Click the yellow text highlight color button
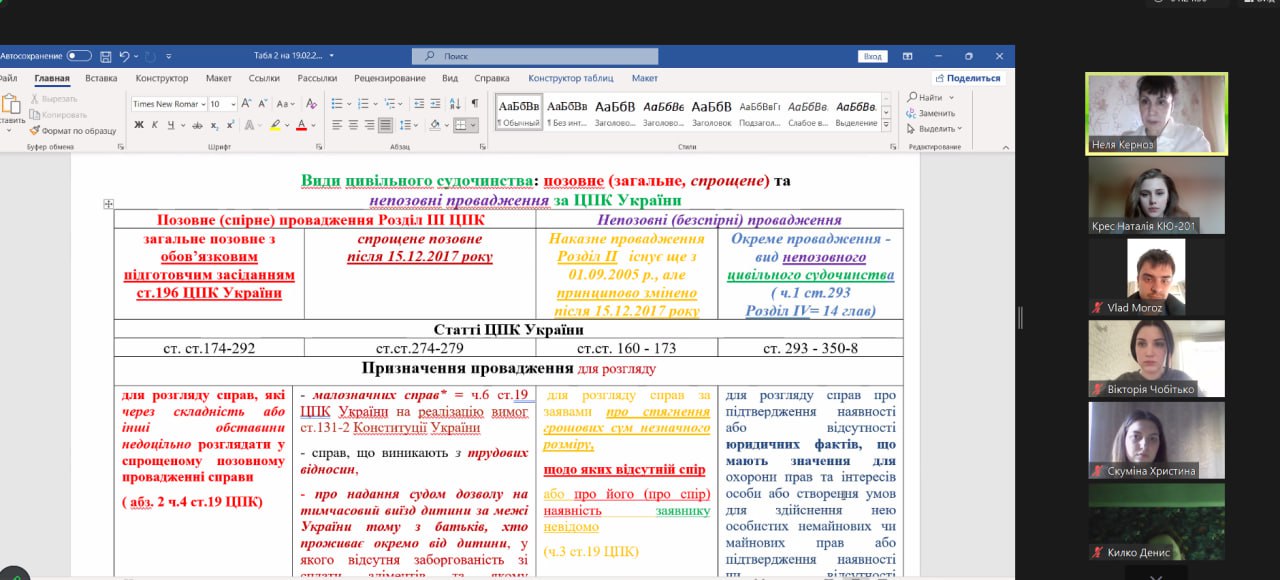The width and height of the screenshot is (1280, 580). (x=275, y=125)
